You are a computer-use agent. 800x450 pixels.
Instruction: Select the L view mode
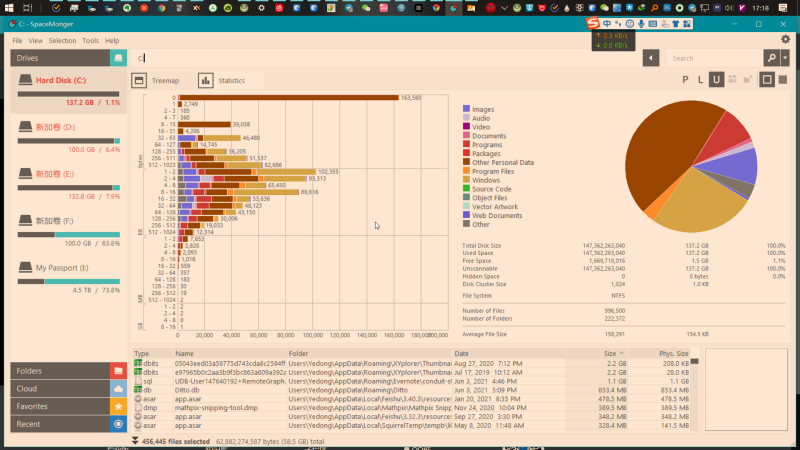pyautogui.click(x=701, y=80)
